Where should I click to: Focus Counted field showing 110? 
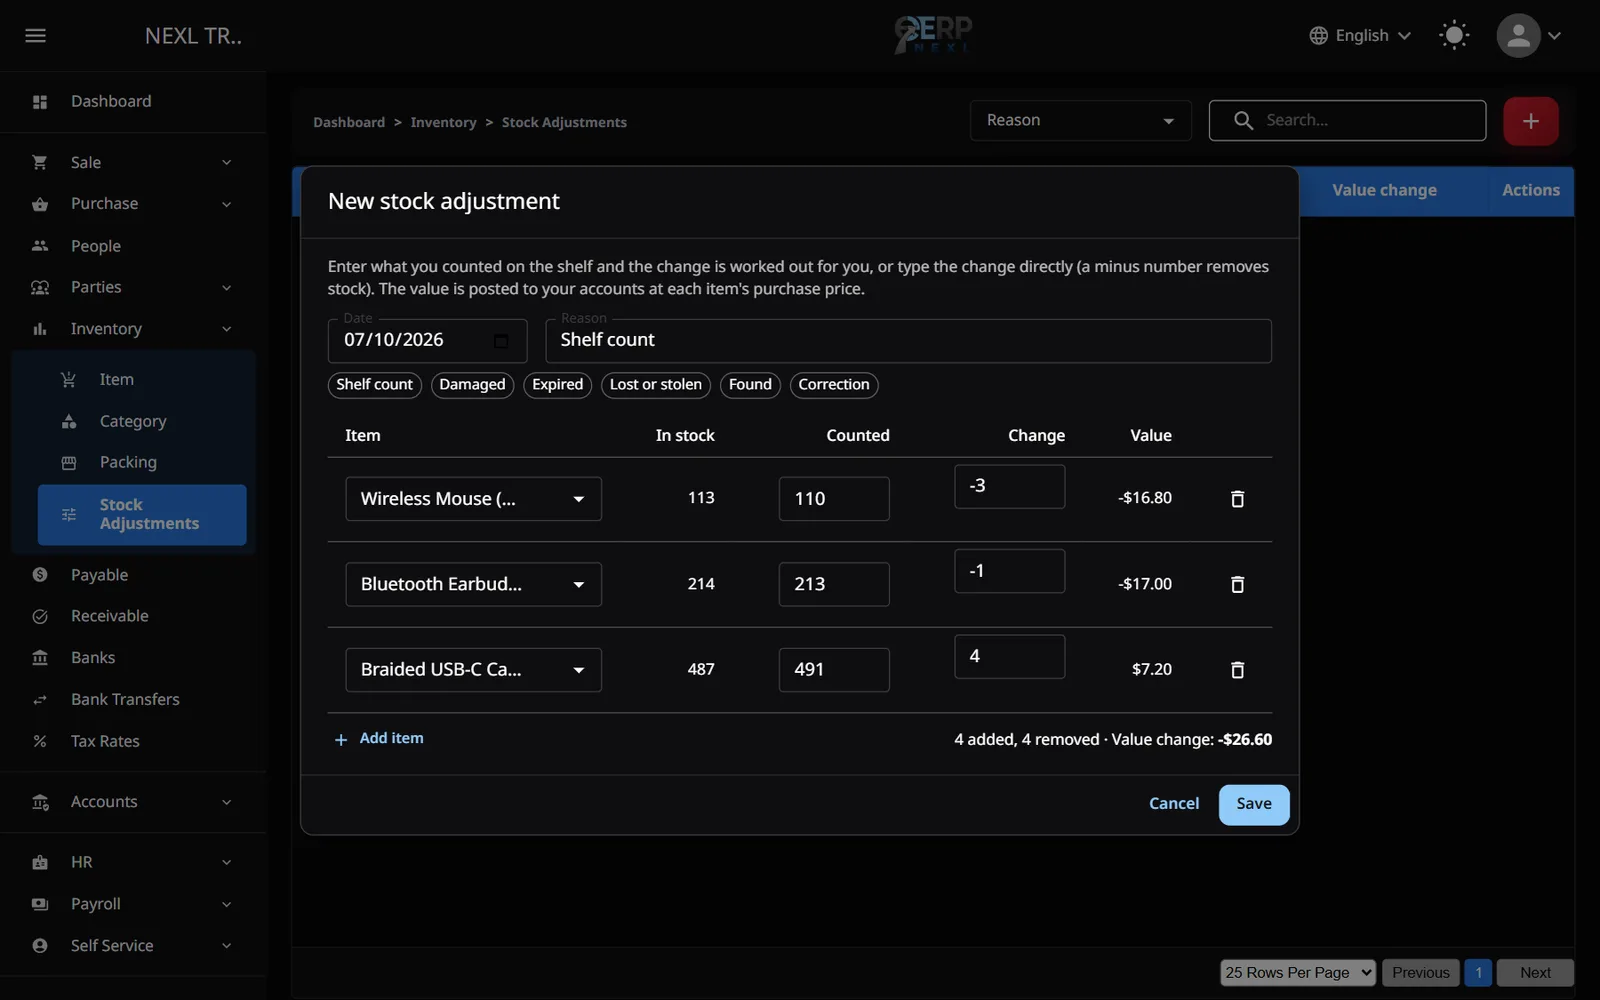834,499
